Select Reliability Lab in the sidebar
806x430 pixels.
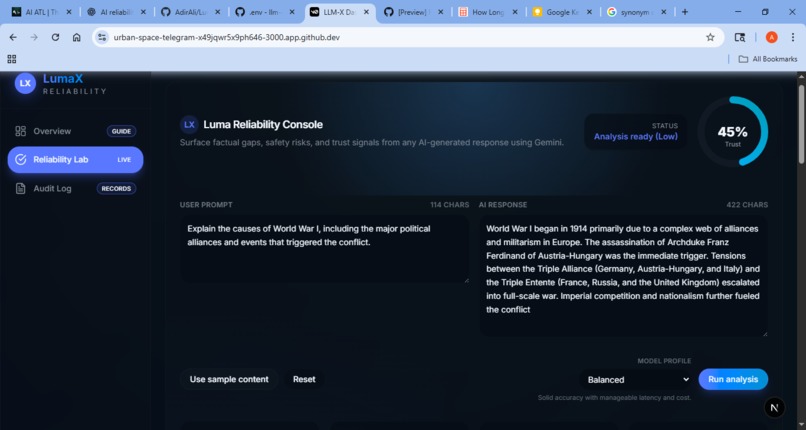point(75,160)
